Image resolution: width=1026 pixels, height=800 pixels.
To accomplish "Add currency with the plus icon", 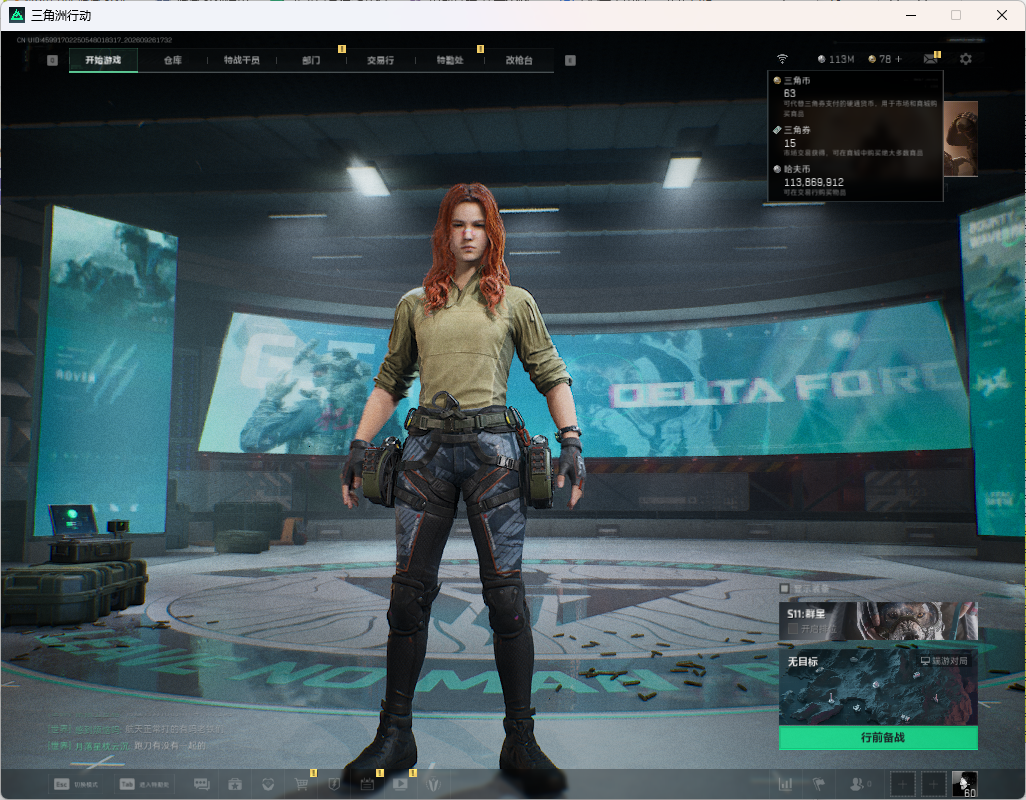I will [x=898, y=59].
